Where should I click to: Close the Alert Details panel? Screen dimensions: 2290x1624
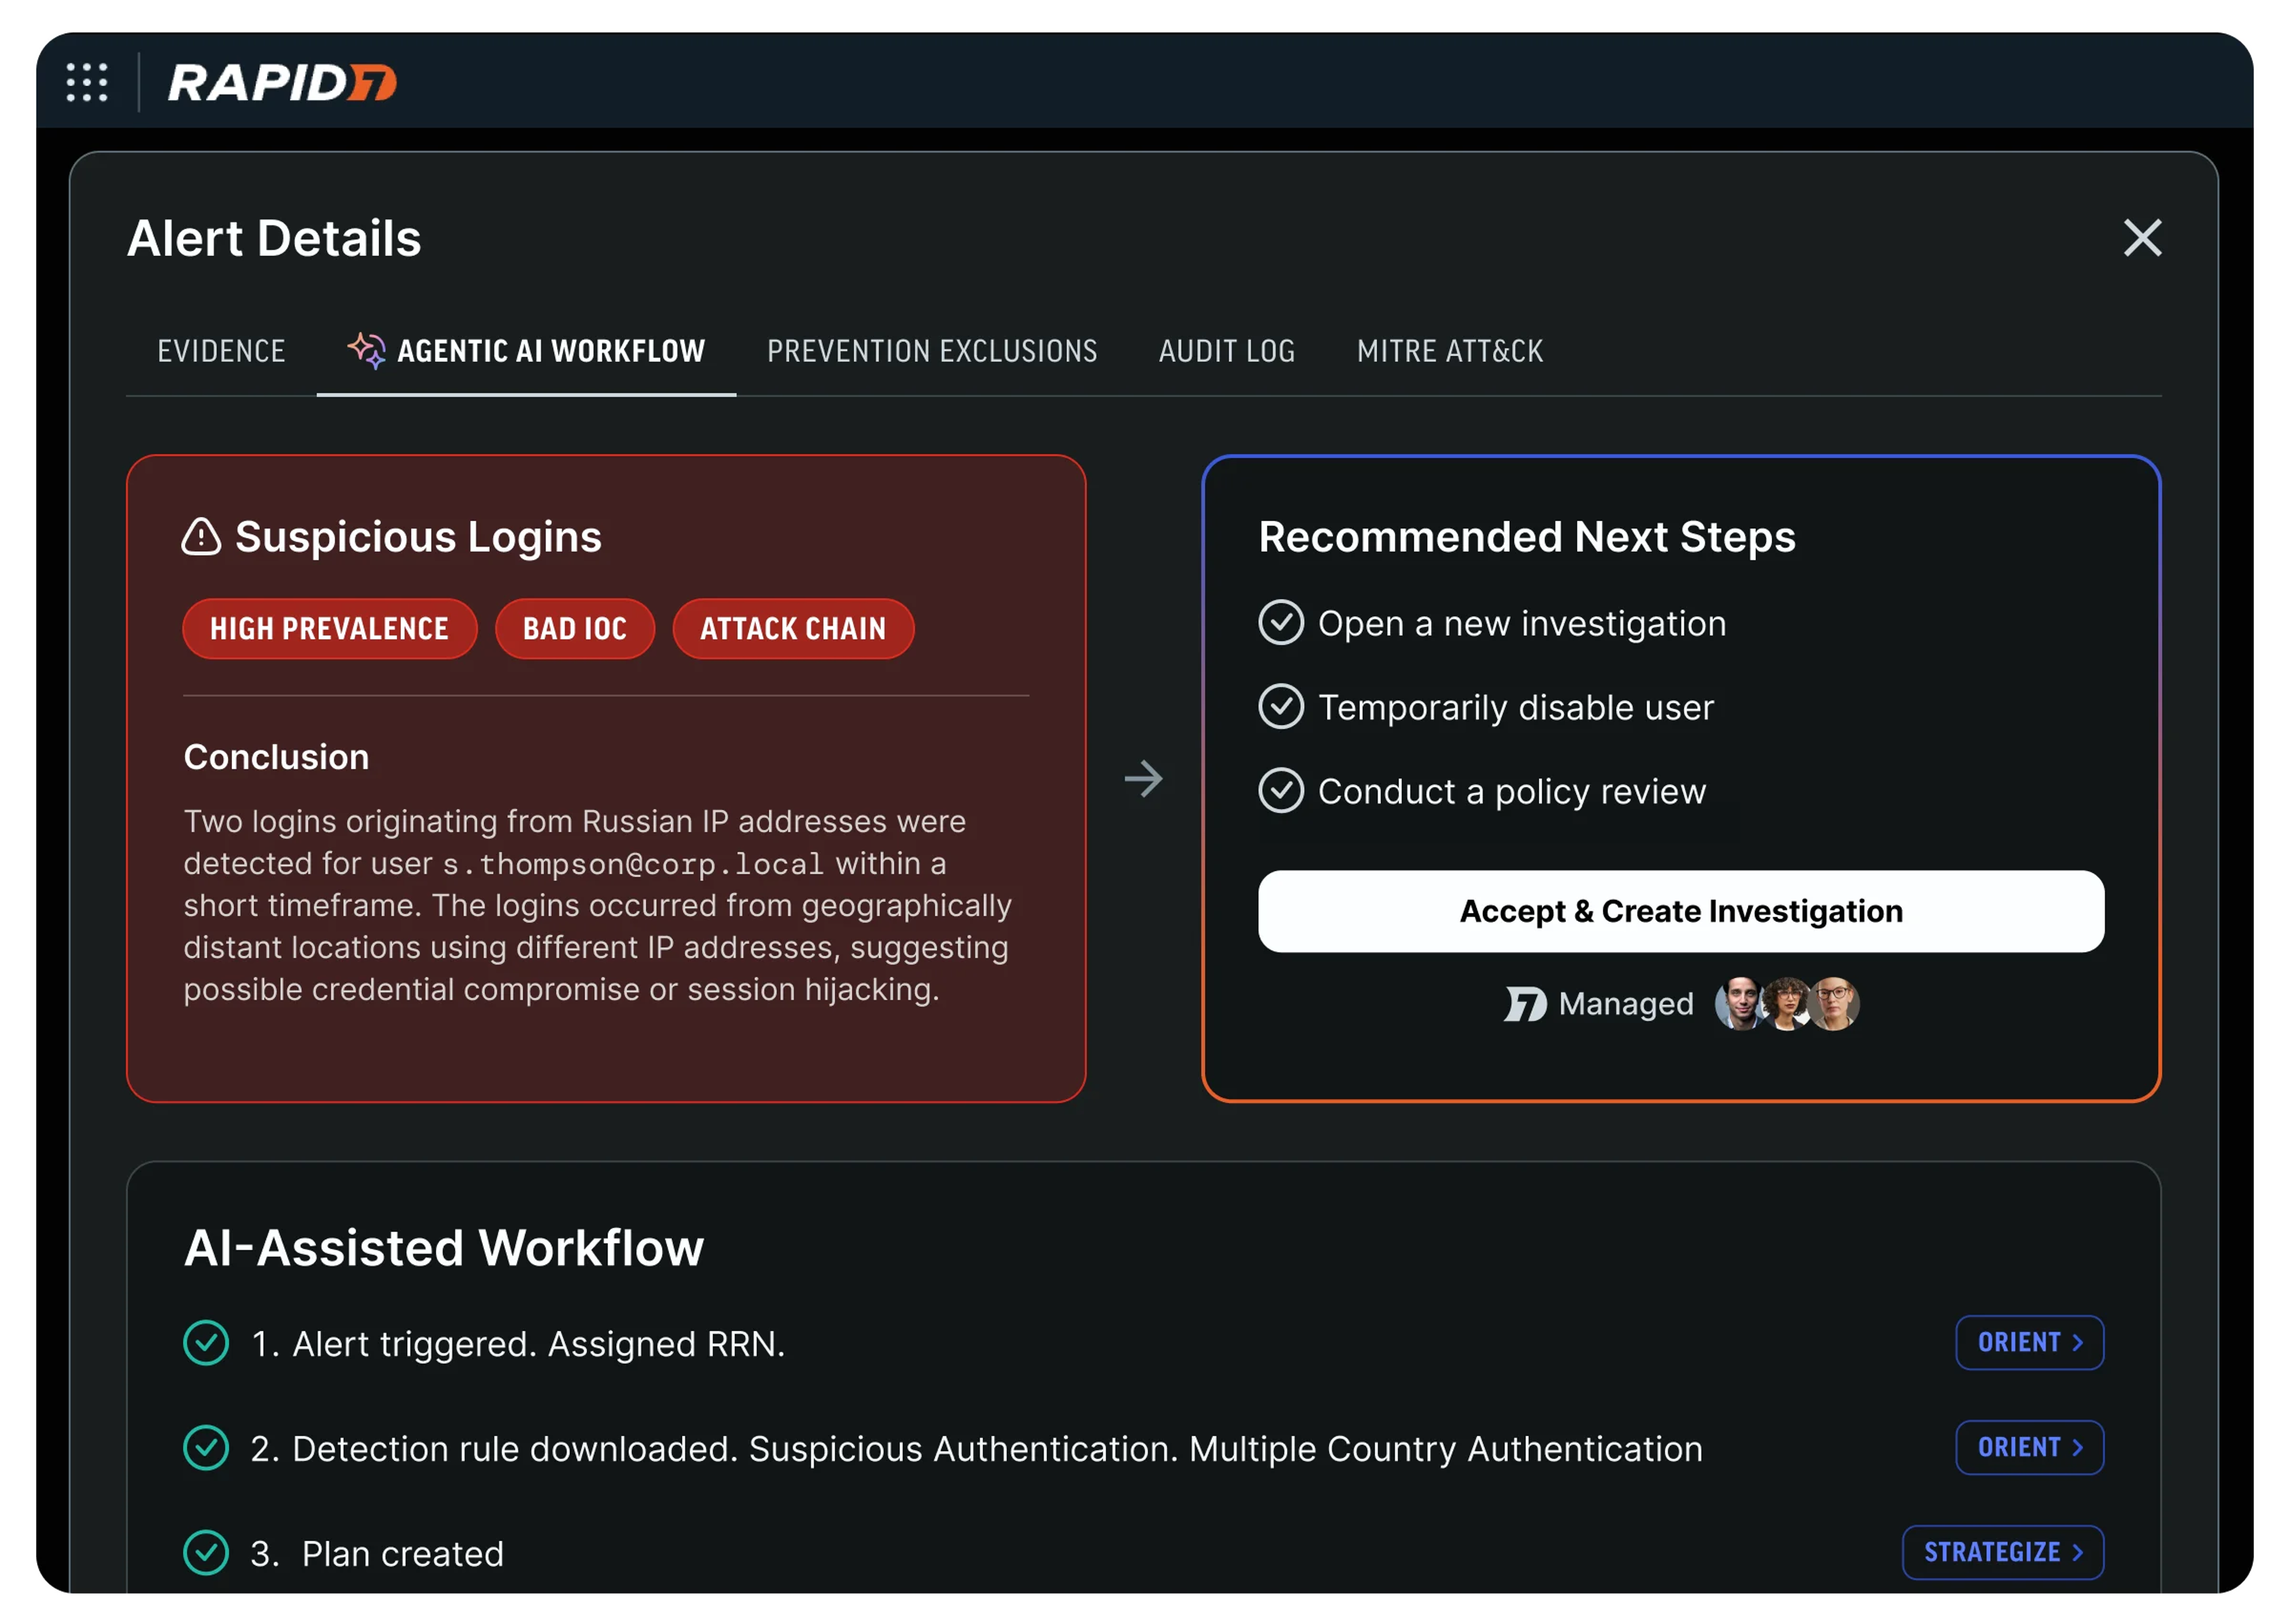(x=2142, y=238)
